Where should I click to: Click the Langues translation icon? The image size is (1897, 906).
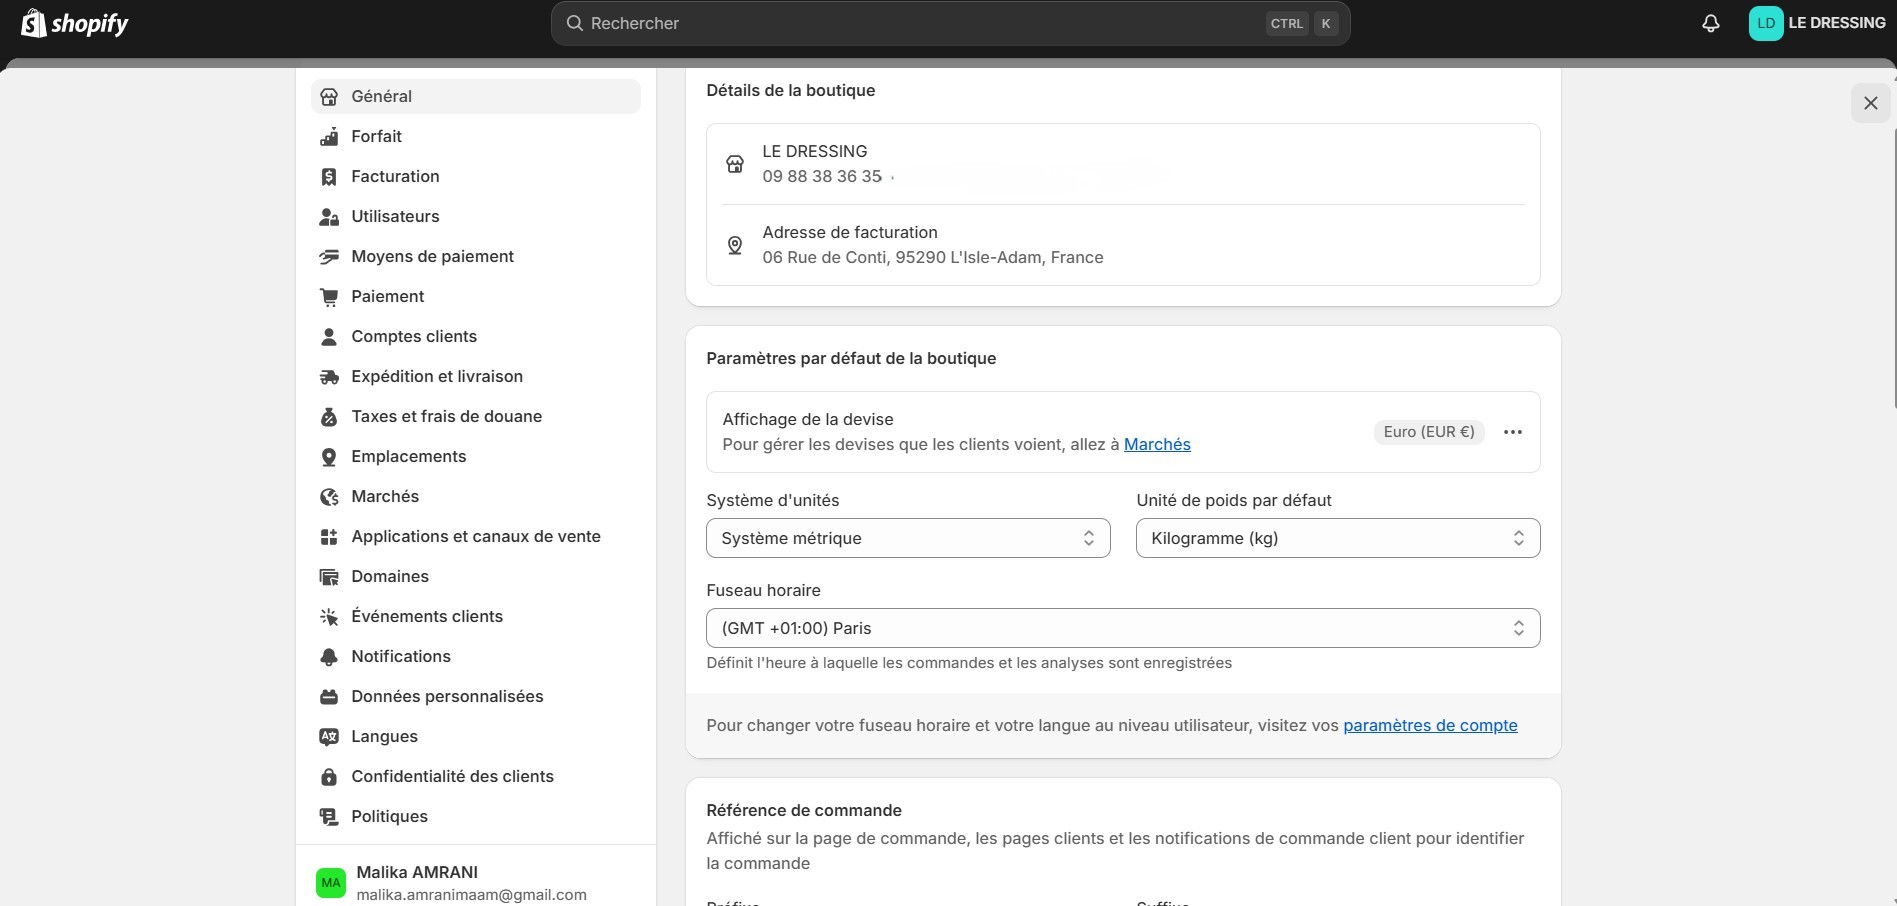(x=329, y=737)
